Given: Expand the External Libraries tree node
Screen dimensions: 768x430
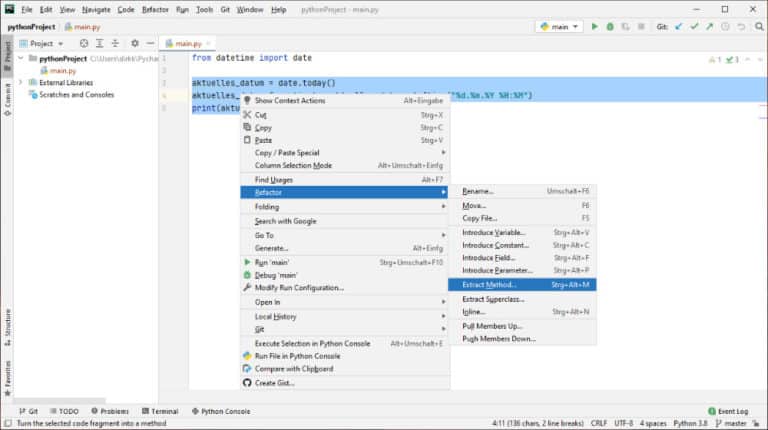Looking at the screenshot, I should pos(20,83).
